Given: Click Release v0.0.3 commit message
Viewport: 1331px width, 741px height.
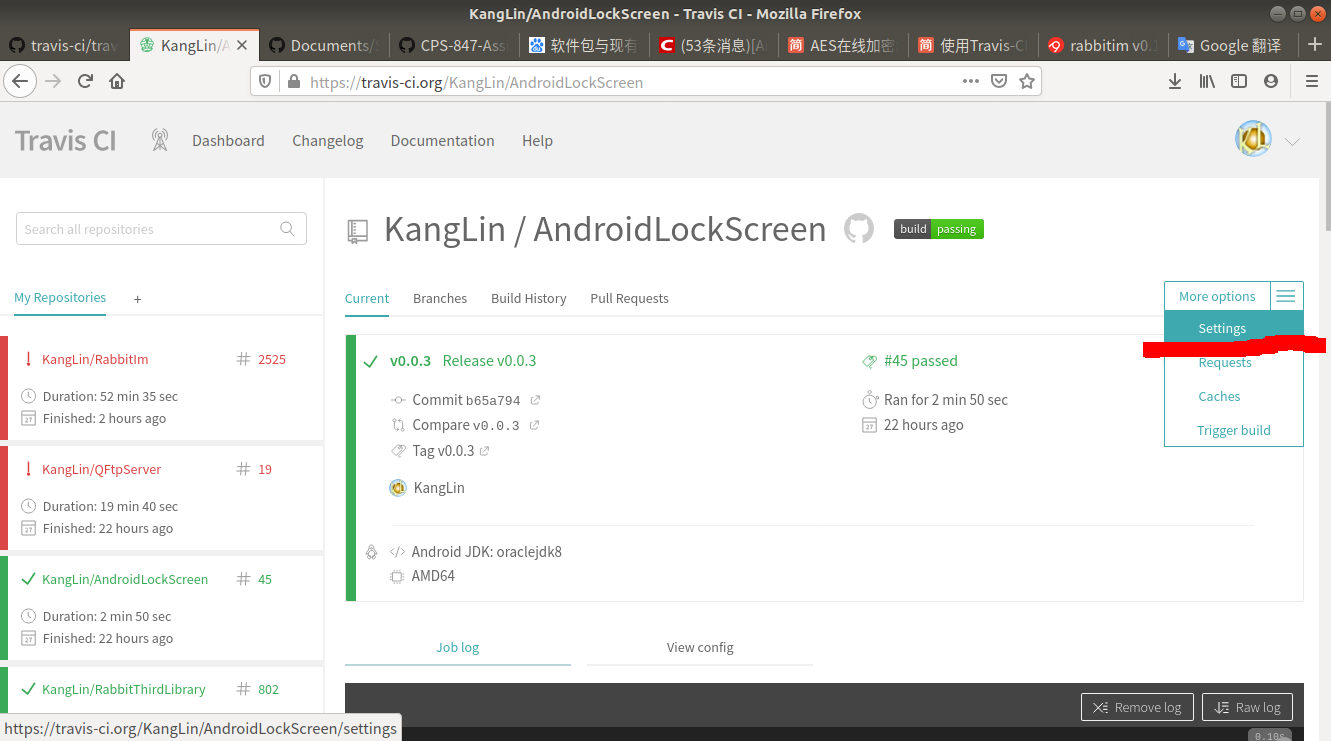Looking at the screenshot, I should (x=489, y=360).
